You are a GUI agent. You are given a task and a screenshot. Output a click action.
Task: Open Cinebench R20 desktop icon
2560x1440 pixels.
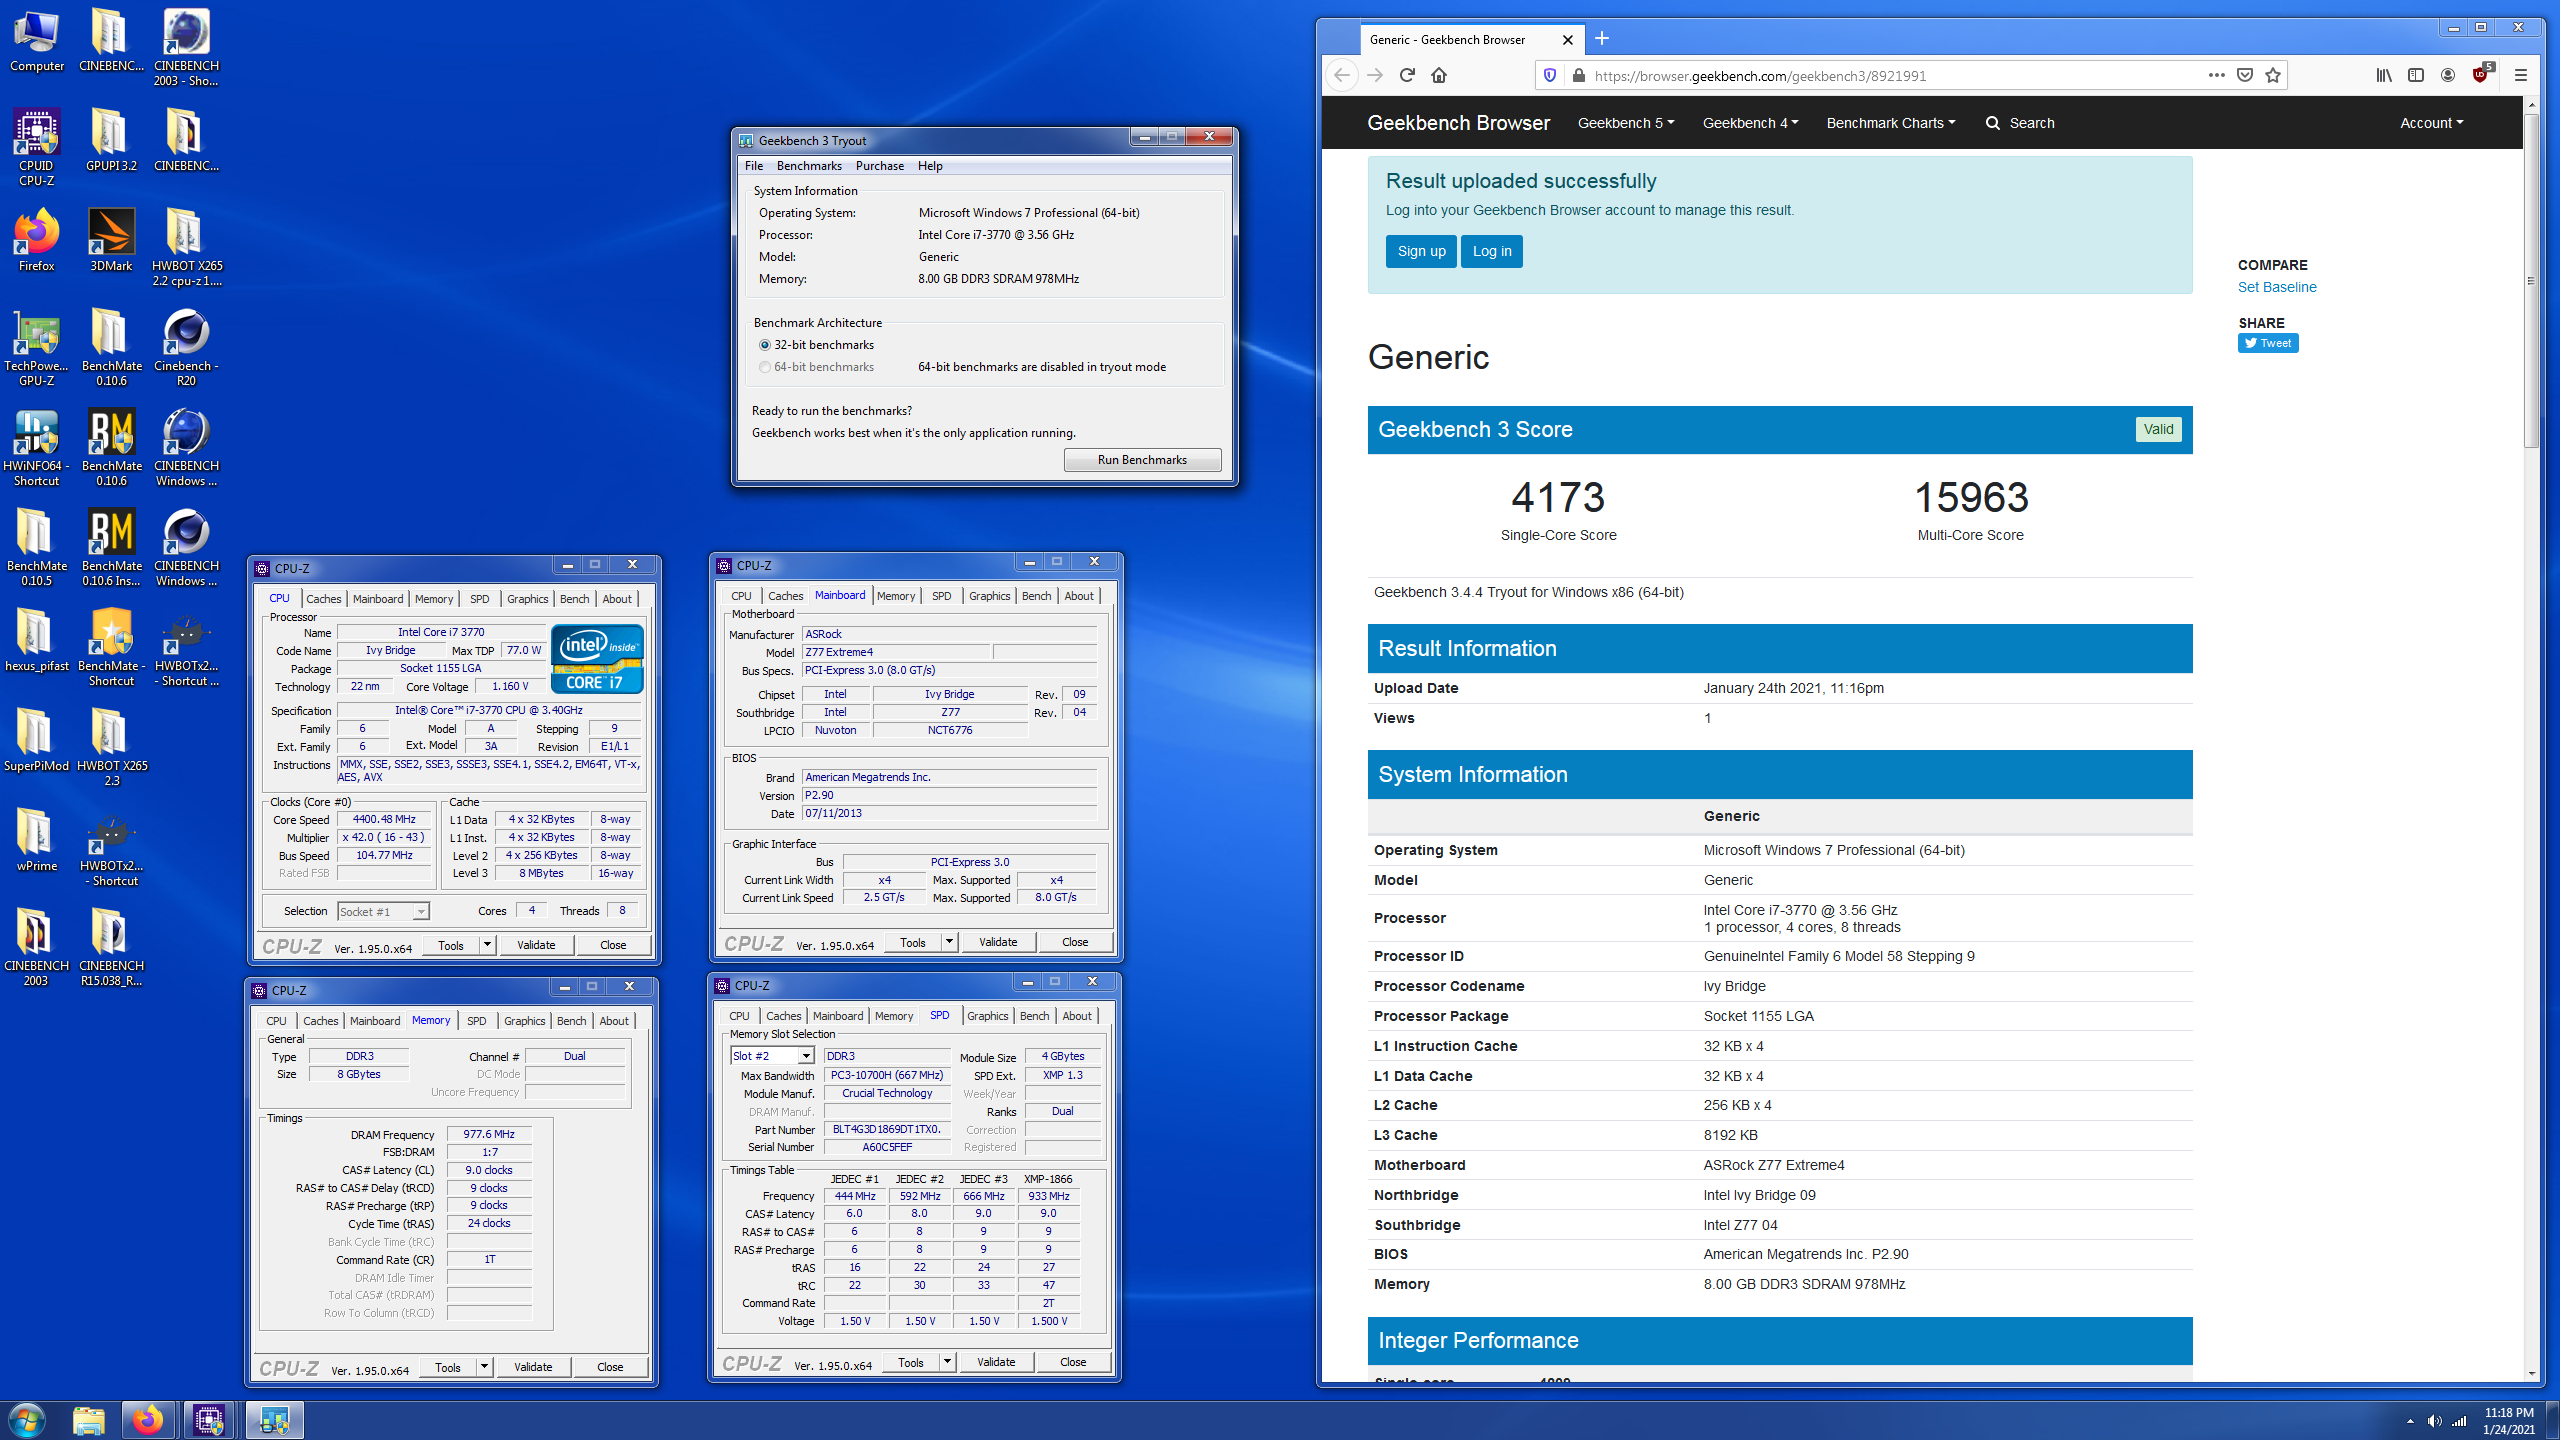pos(186,347)
